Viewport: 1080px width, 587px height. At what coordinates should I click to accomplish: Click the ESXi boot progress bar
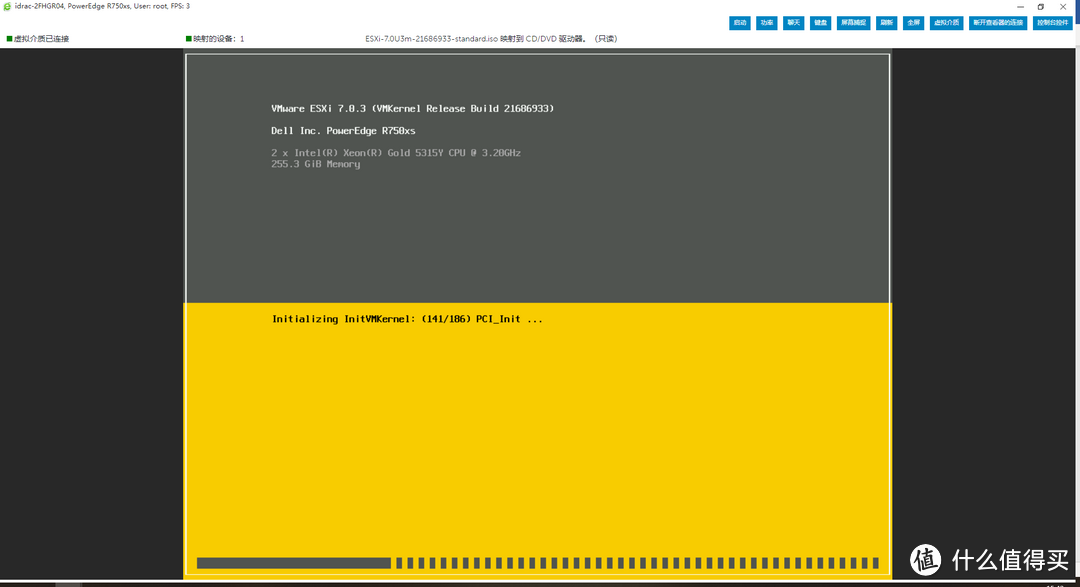pyautogui.click(x=537, y=563)
